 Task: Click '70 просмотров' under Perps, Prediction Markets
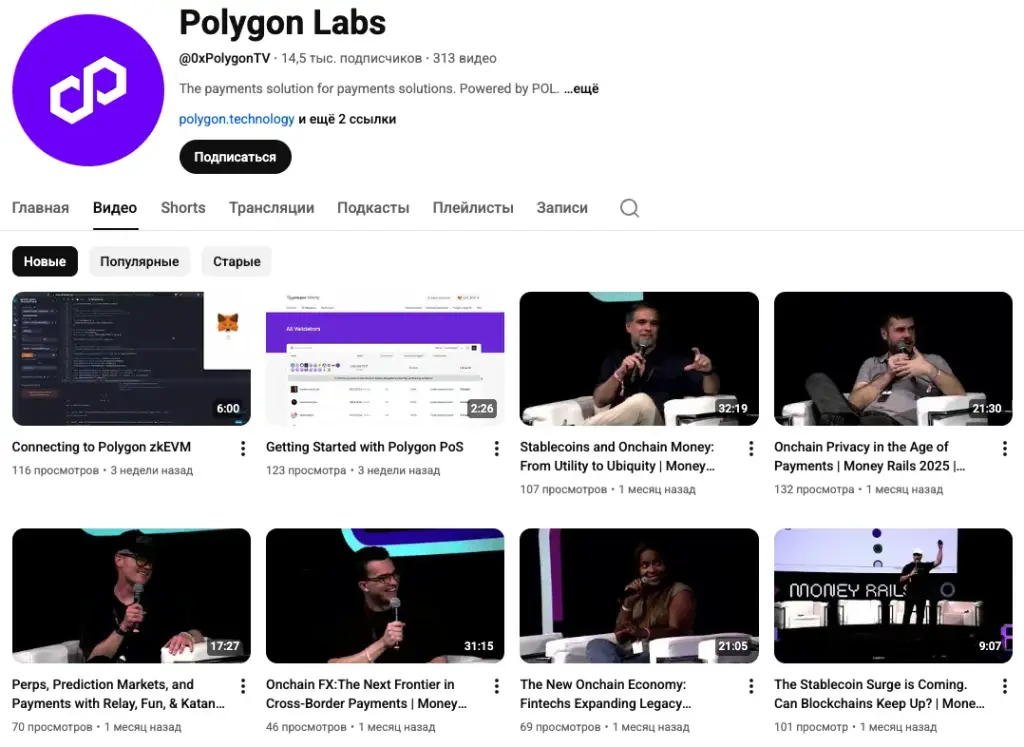tap(52, 727)
